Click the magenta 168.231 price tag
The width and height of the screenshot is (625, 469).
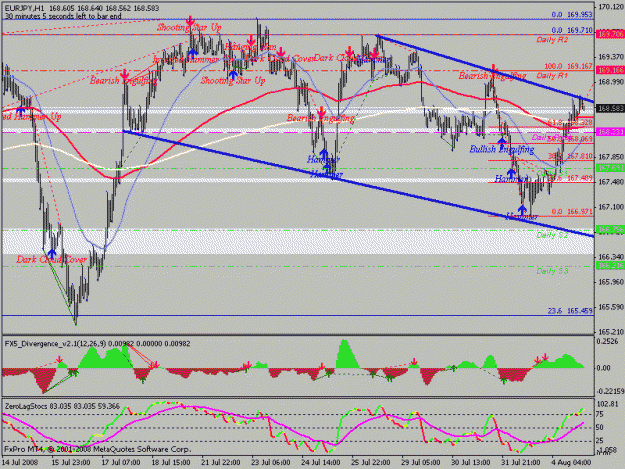click(610, 131)
